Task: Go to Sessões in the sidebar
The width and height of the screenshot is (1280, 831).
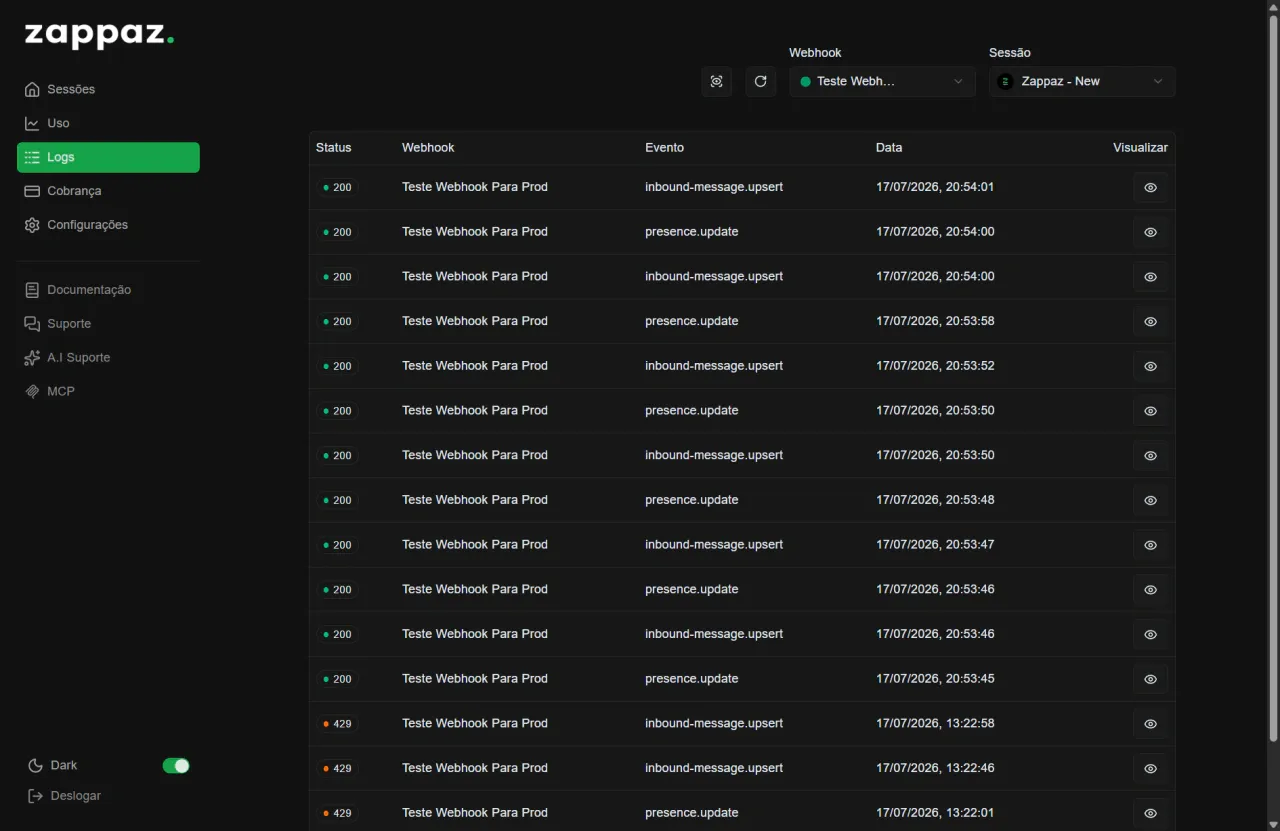Action: (x=108, y=89)
